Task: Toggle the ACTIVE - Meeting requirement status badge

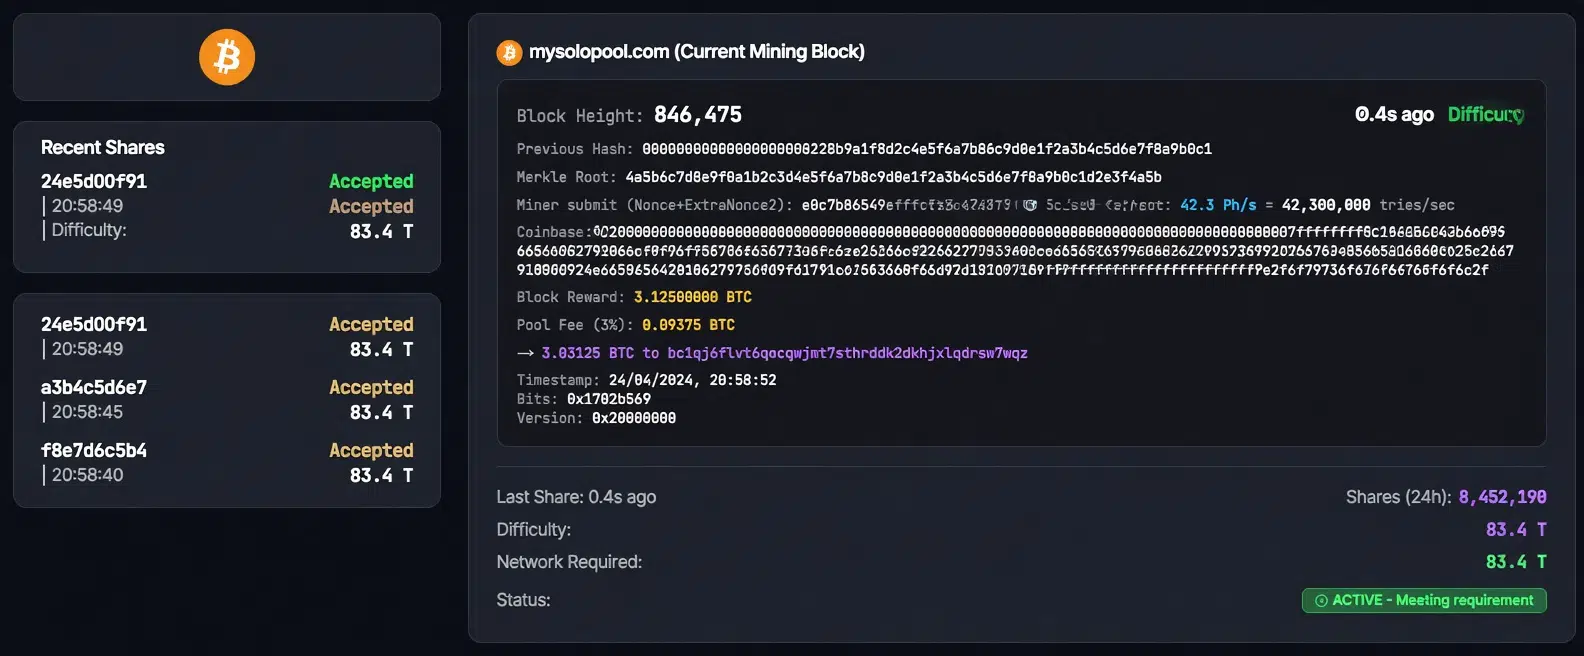Action: tap(1423, 600)
